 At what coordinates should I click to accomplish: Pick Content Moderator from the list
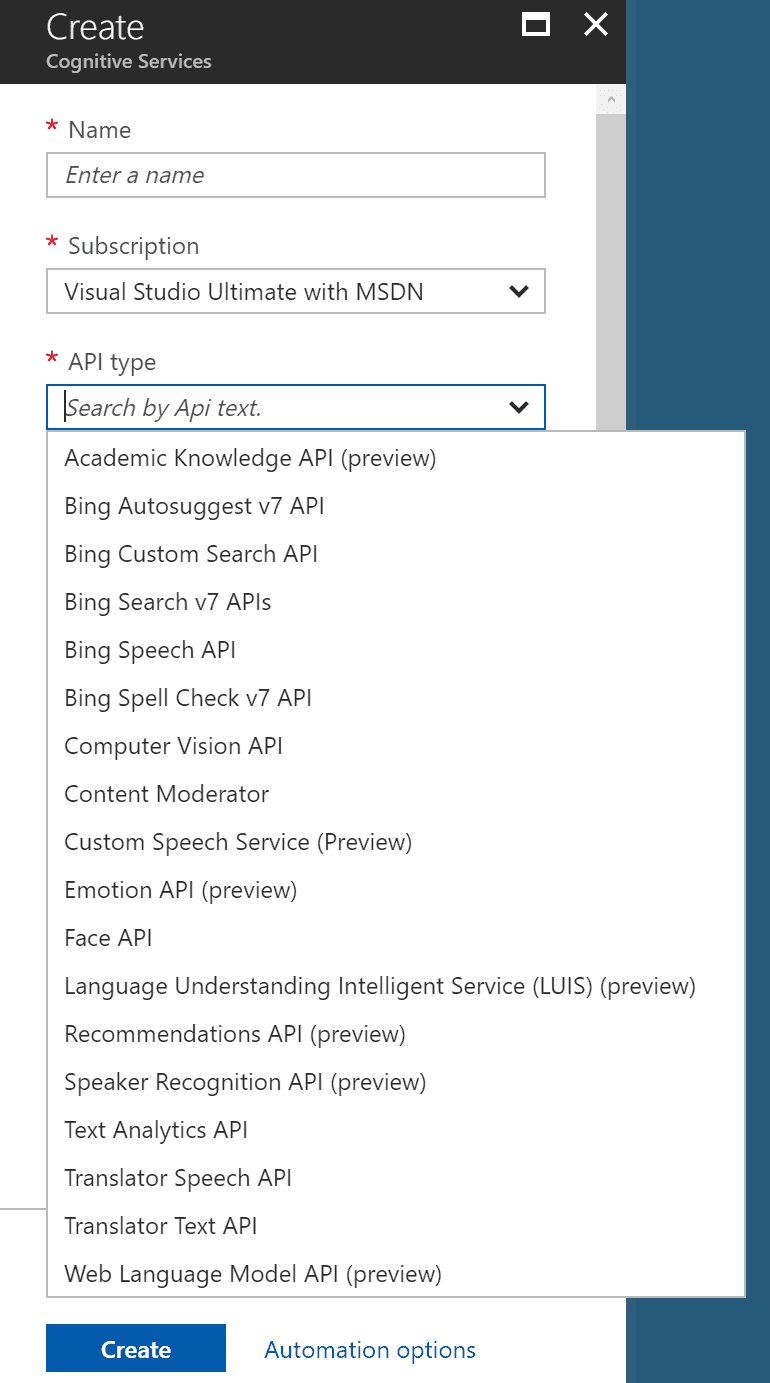point(396,794)
